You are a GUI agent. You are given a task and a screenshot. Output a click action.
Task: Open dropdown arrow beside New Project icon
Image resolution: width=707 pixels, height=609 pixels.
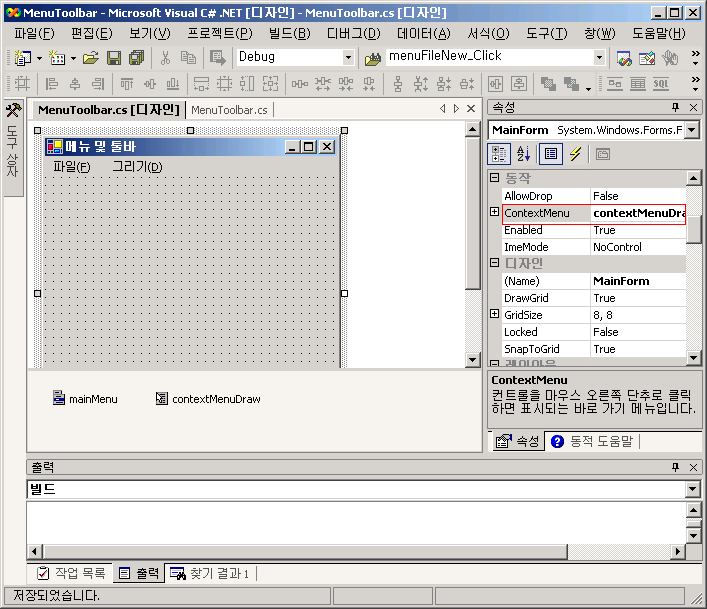(x=39, y=58)
